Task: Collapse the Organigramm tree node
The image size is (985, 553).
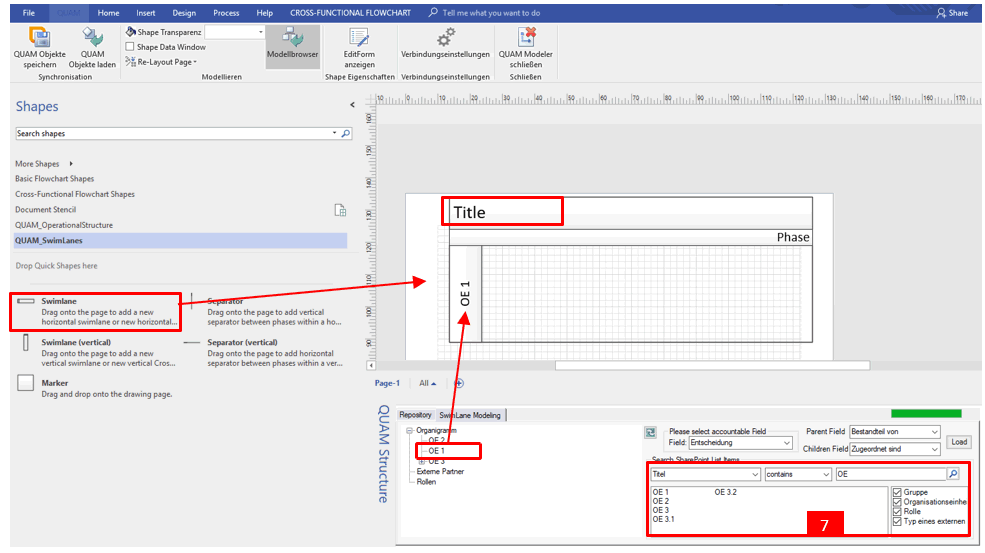Action: (x=409, y=431)
